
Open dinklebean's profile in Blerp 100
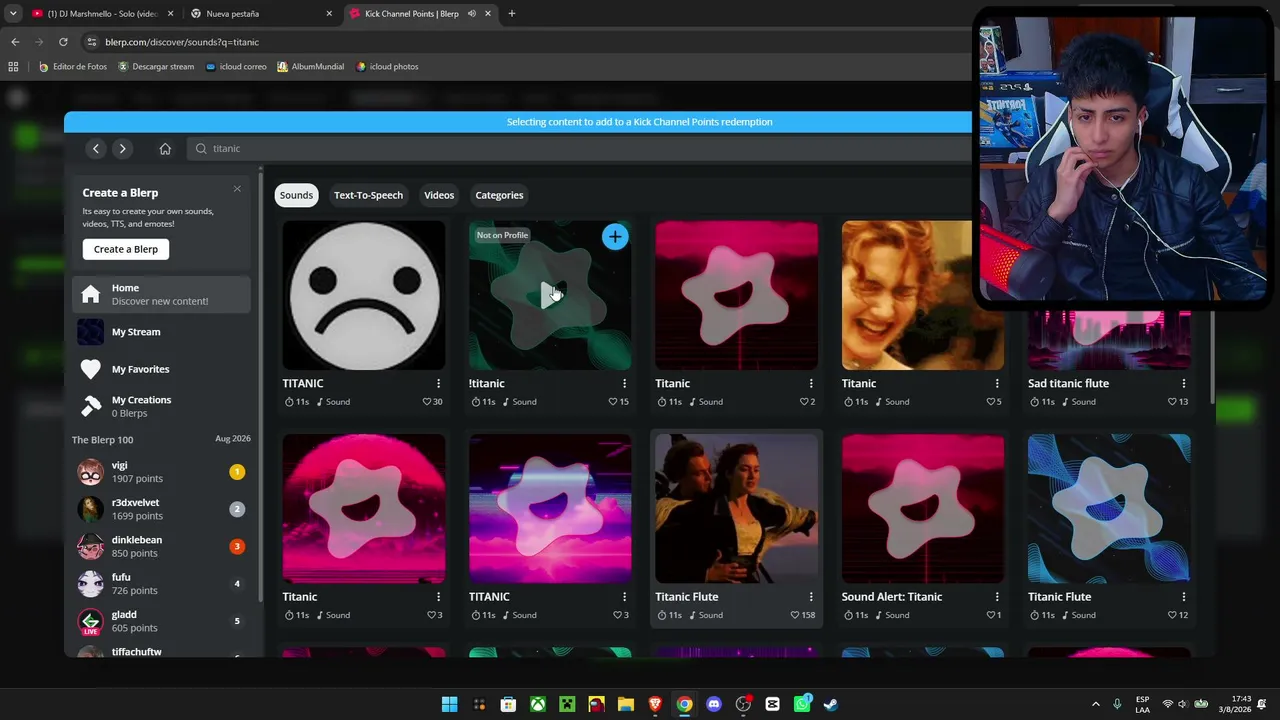161,546
